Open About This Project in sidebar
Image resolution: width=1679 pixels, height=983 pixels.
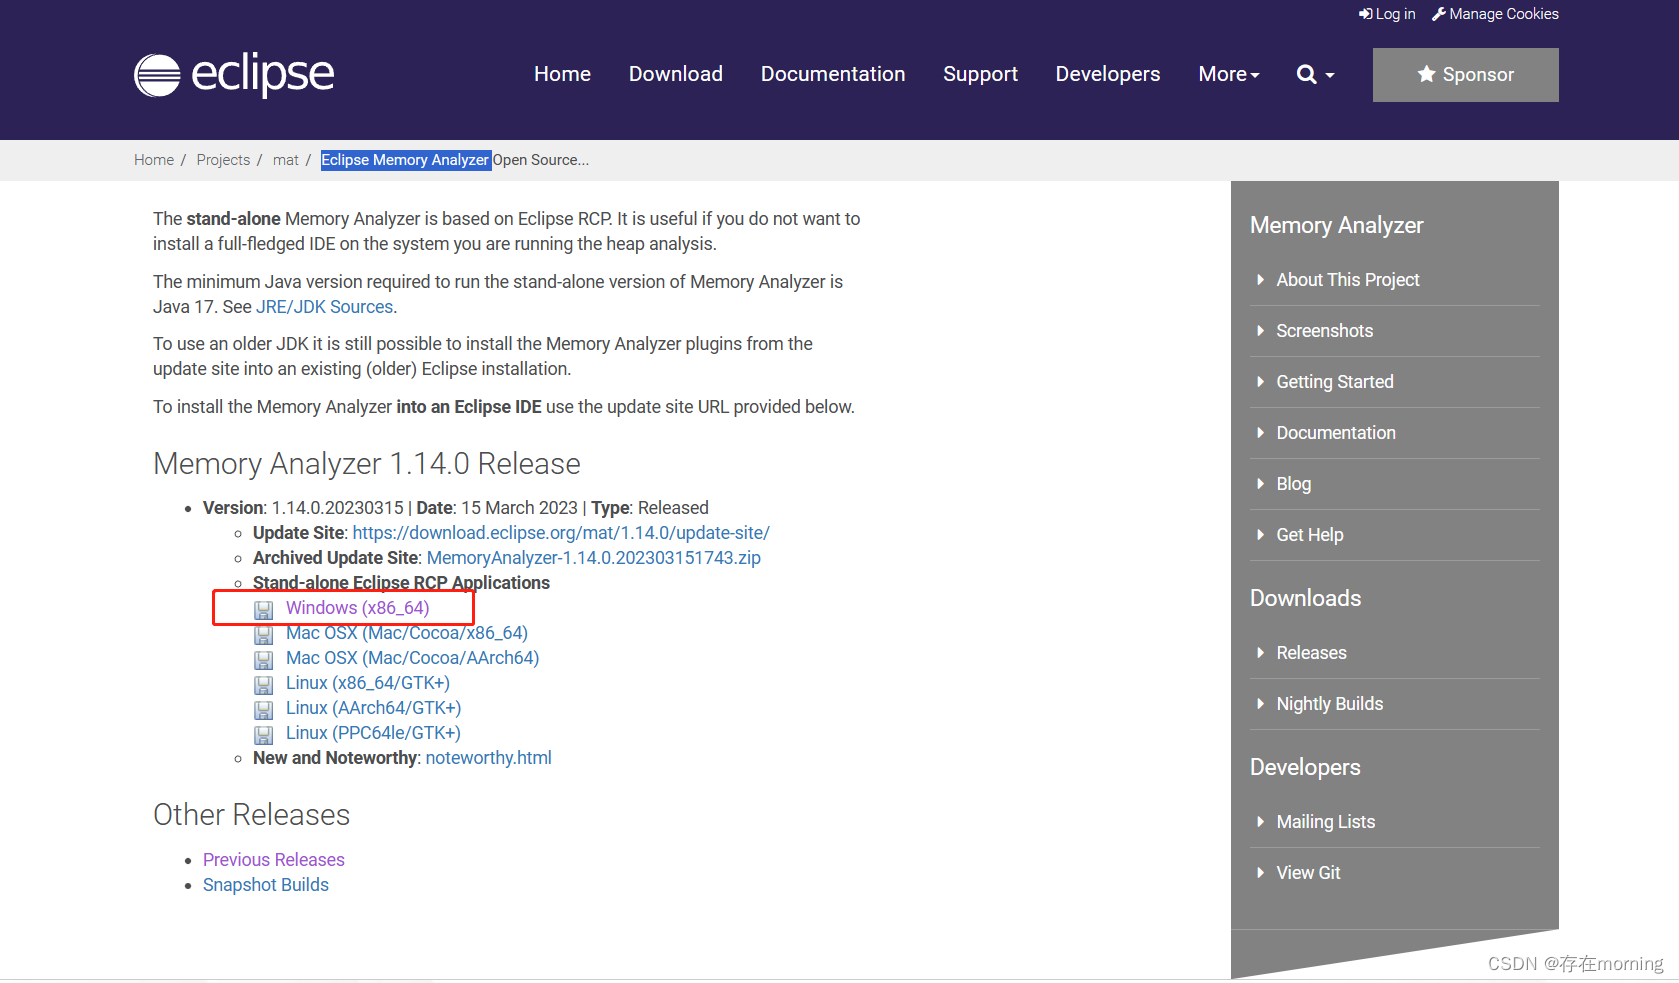coord(1348,280)
